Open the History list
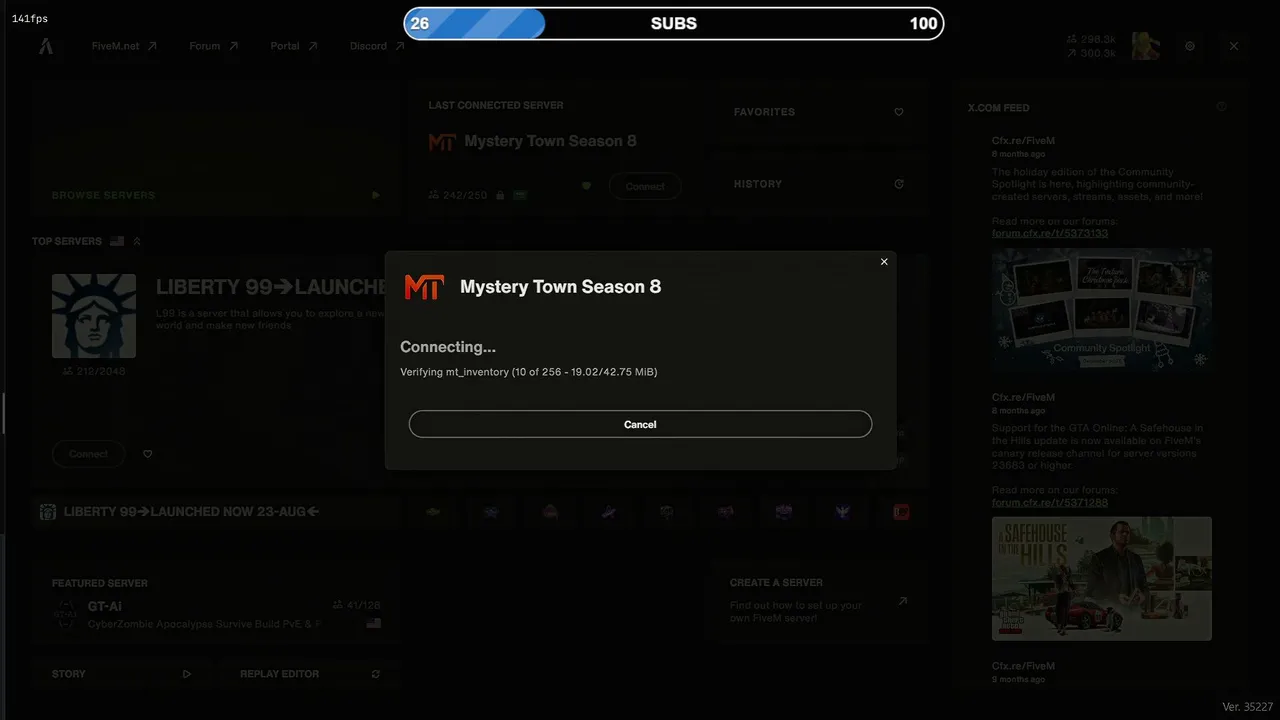This screenshot has height=720, width=1280. (818, 184)
